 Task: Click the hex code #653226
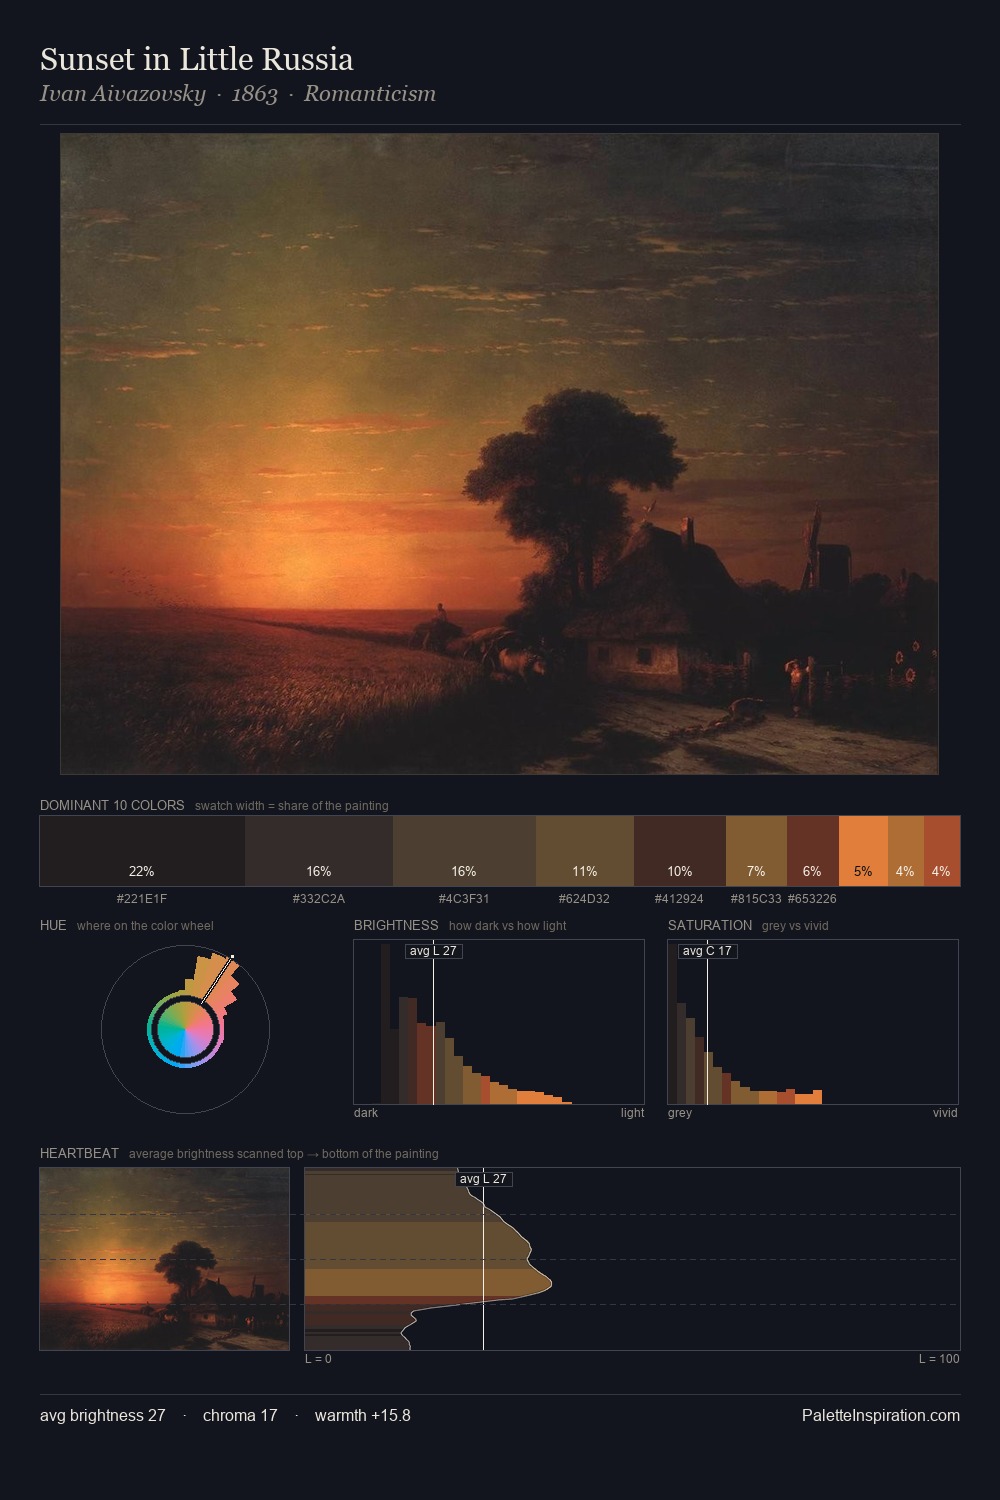(x=812, y=899)
